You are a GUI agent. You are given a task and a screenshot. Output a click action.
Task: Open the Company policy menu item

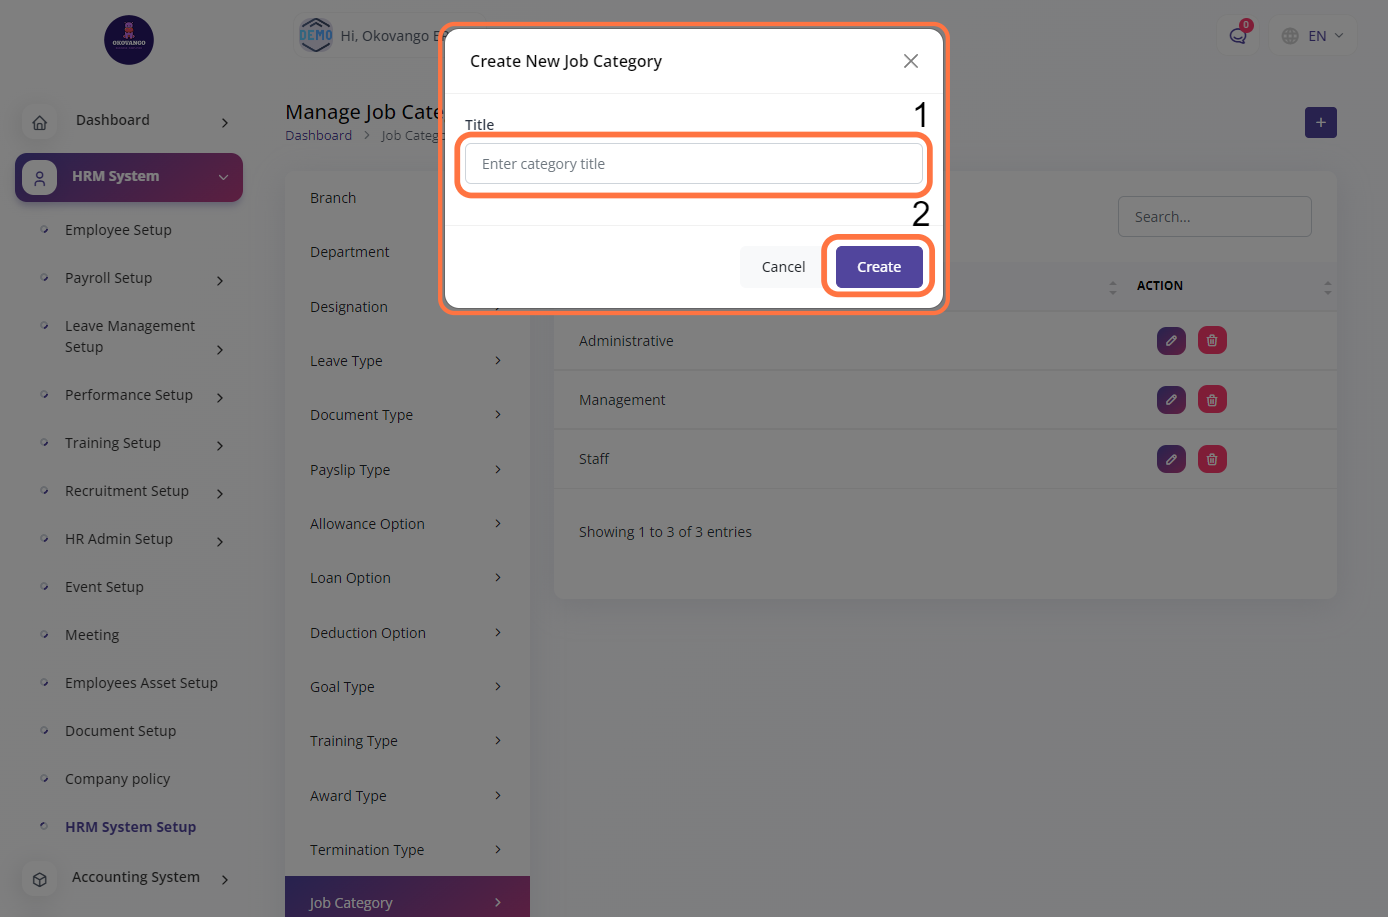coord(117,779)
